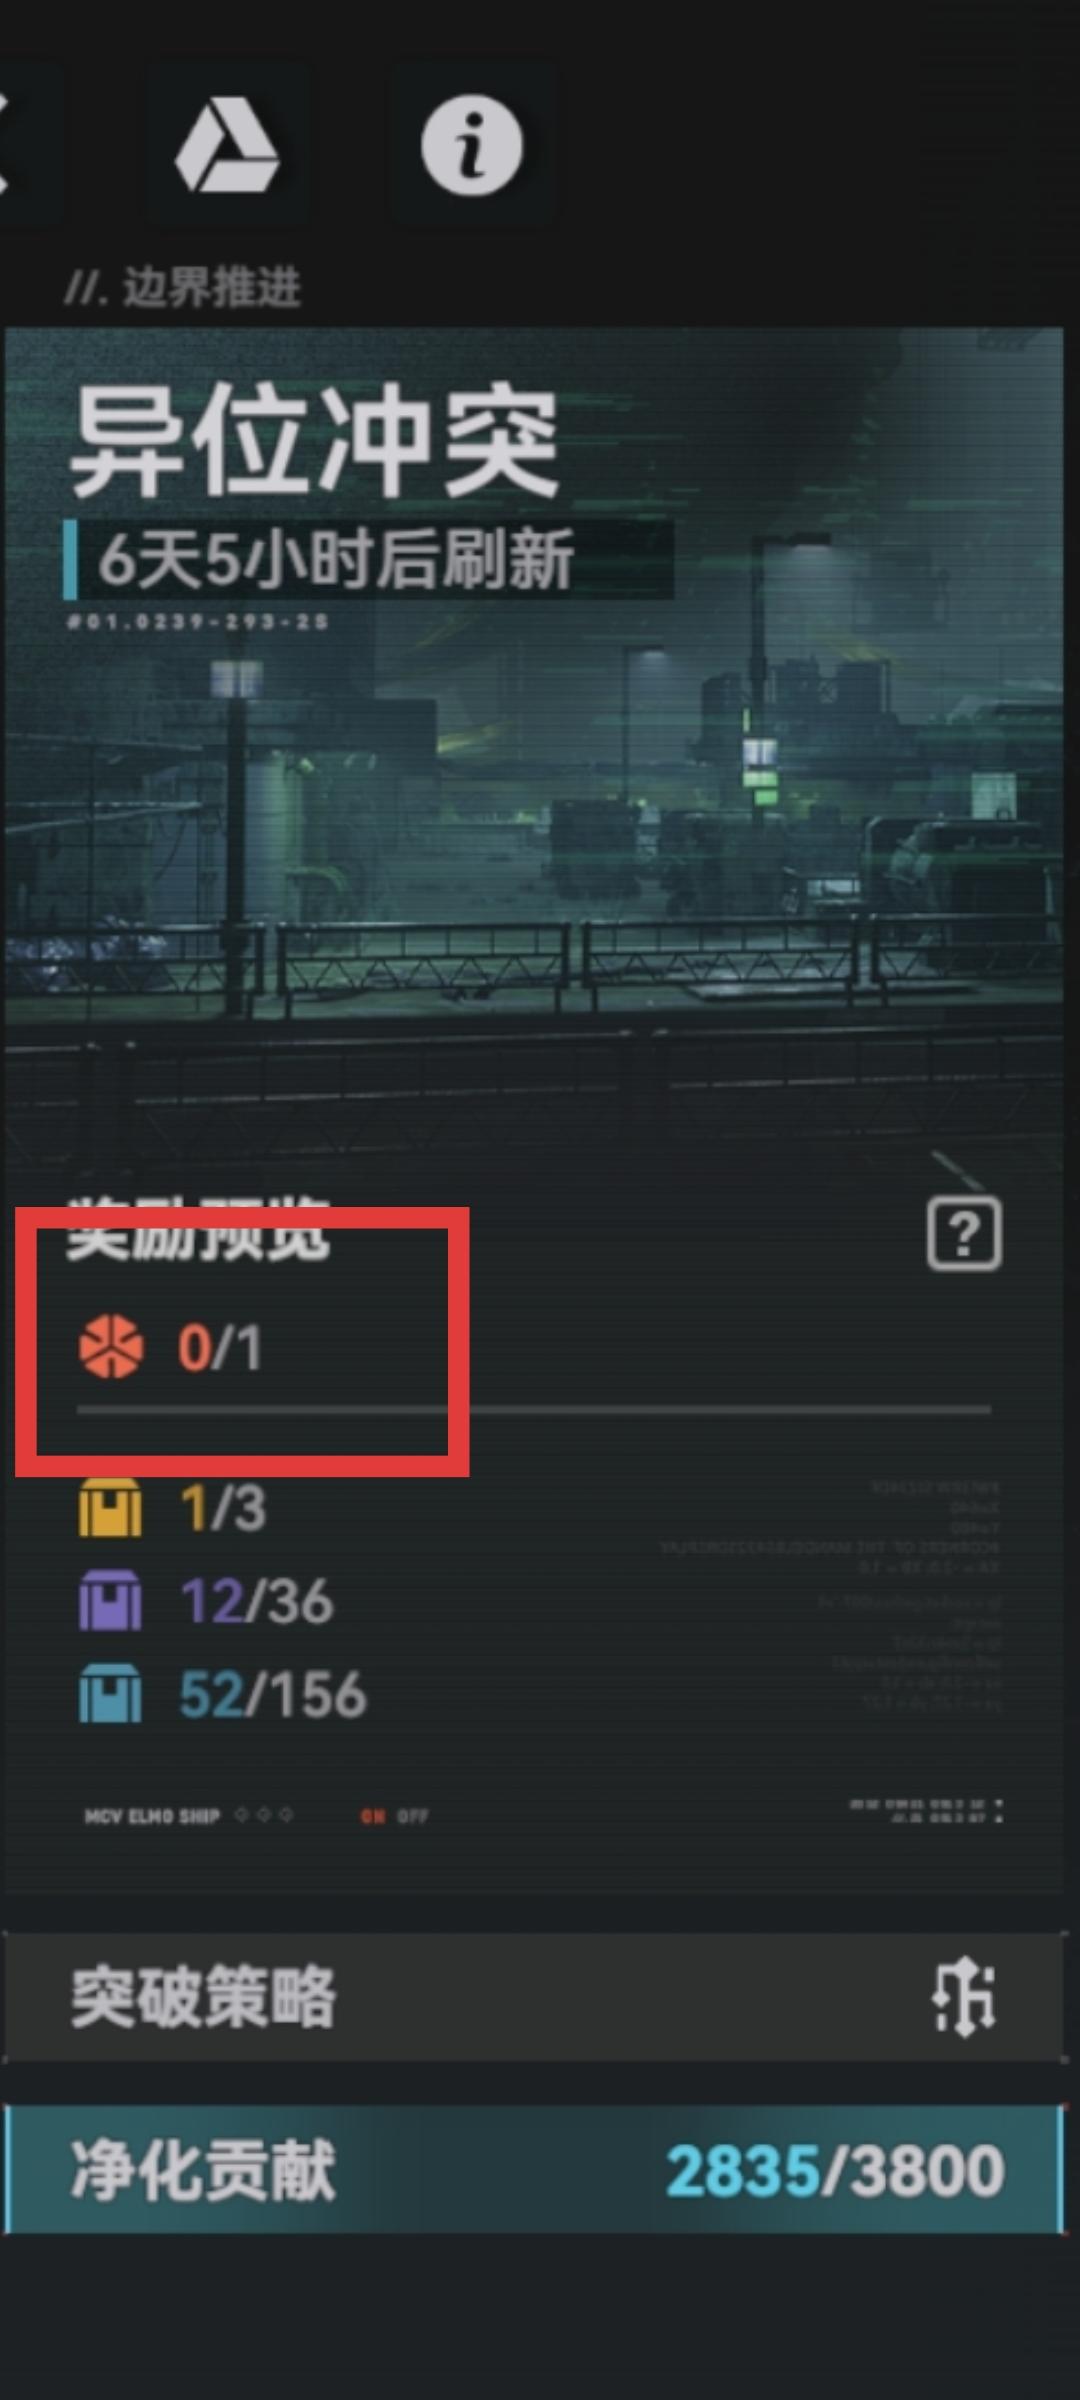Open the 突破策略 panel
Viewport: 1080px width, 2400px height.
(x=534, y=1997)
